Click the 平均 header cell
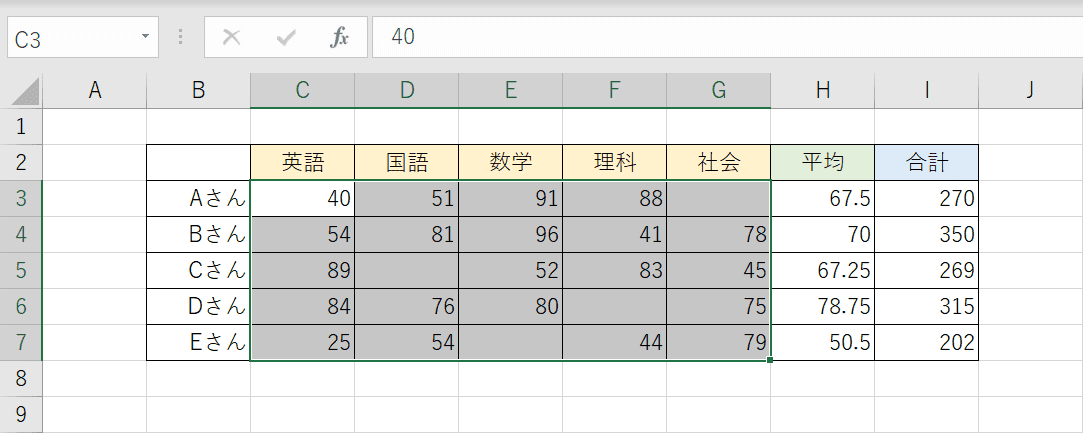 coord(823,162)
